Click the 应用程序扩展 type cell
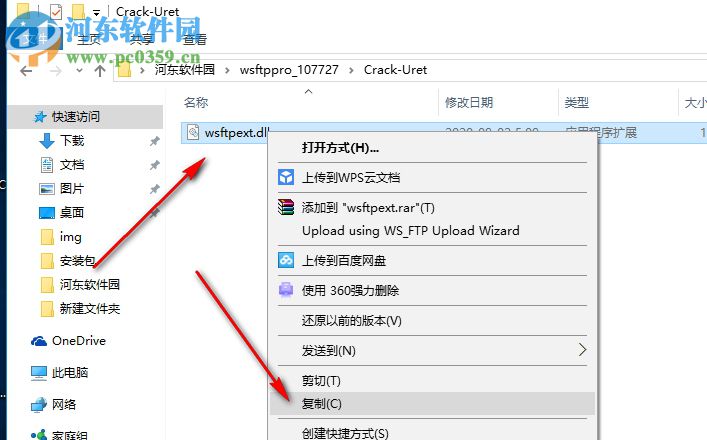 [601, 133]
